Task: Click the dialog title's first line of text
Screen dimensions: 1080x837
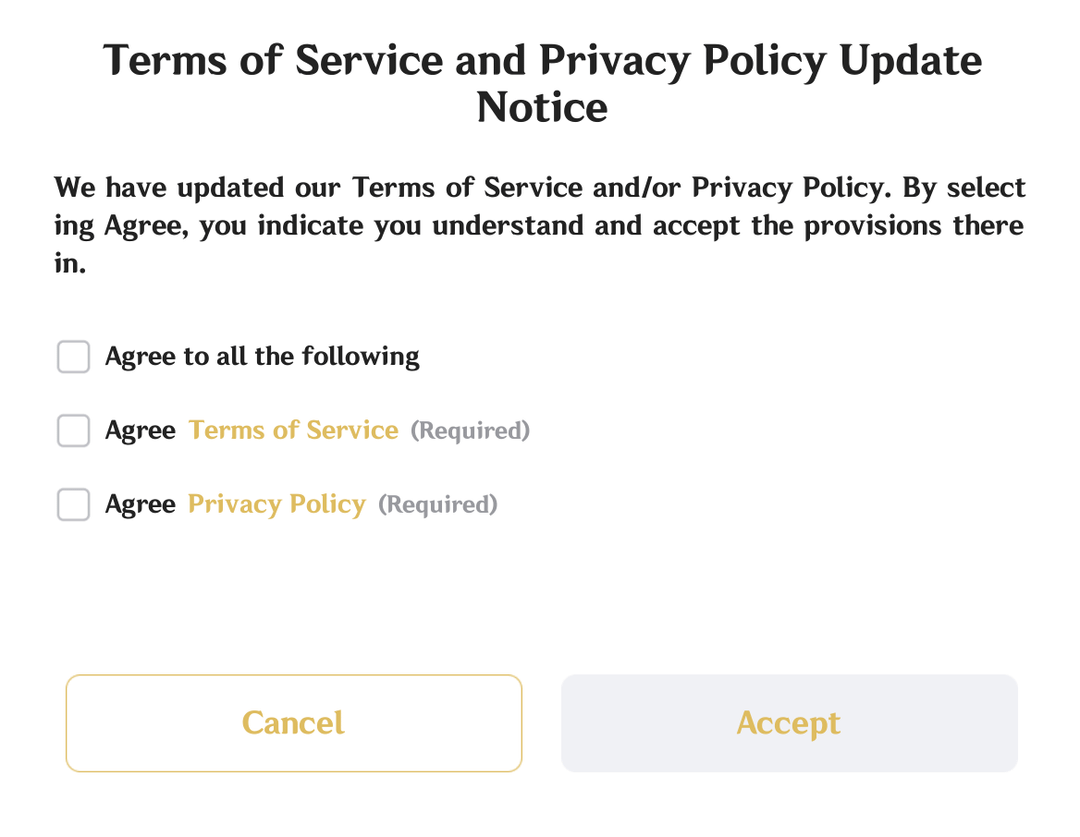Action: click(542, 61)
